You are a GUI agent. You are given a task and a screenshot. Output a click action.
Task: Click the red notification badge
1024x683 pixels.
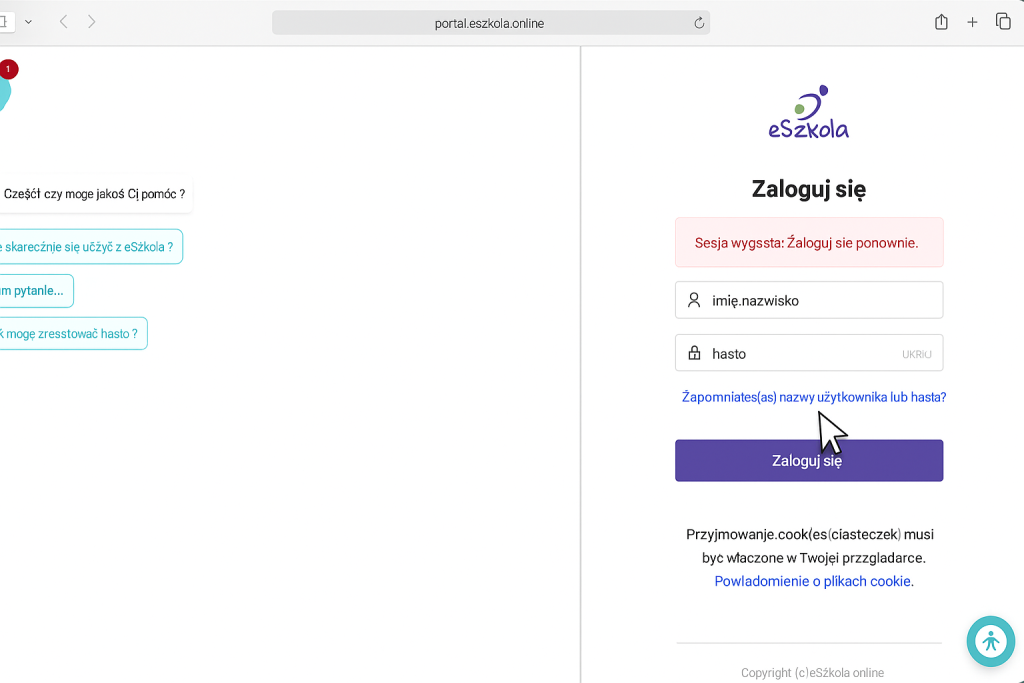click(x=8, y=69)
